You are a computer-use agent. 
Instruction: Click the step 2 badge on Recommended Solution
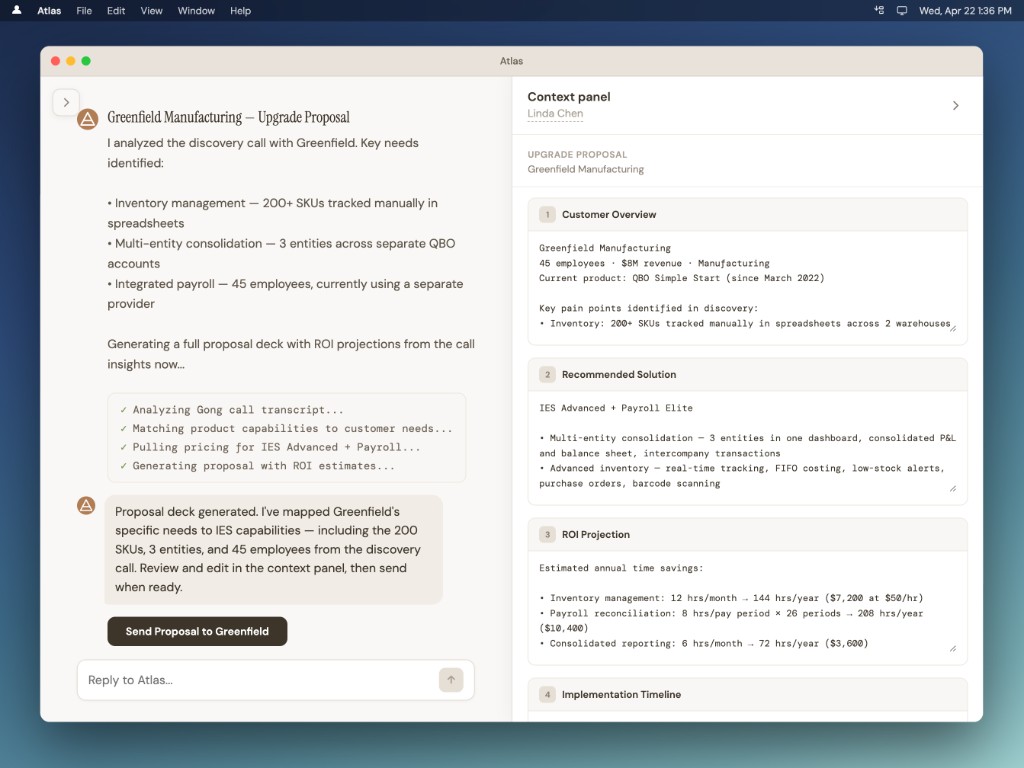pyautogui.click(x=547, y=375)
